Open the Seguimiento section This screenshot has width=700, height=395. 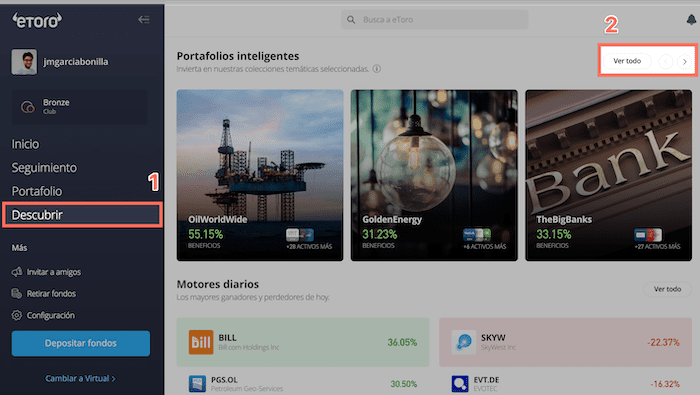pos(44,168)
